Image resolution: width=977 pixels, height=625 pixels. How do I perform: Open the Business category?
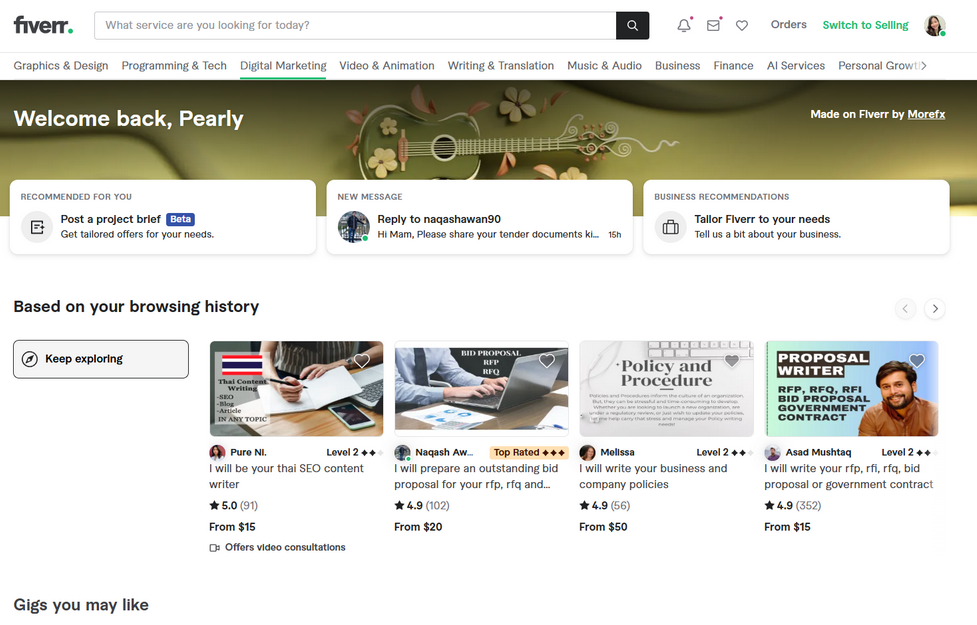677,65
